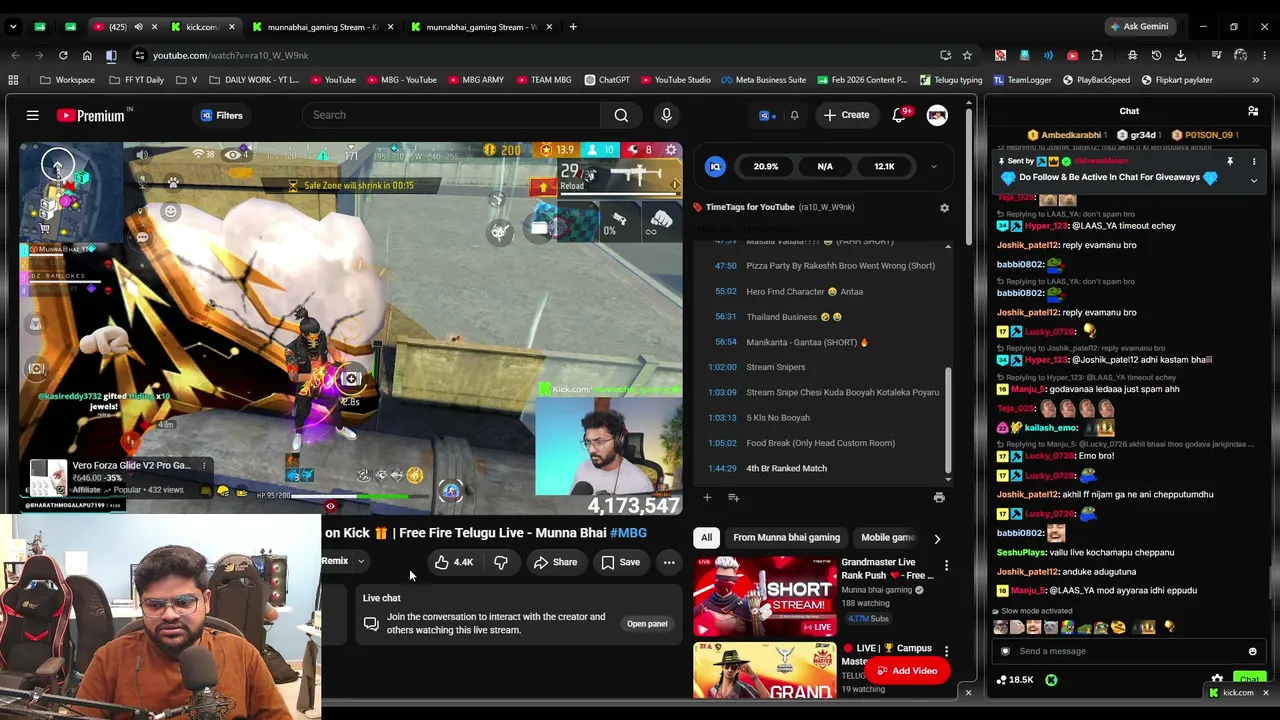Open the YouTube account avatar menu
The width and height of the screenshot is (1280, 720).
coord(937,115)
